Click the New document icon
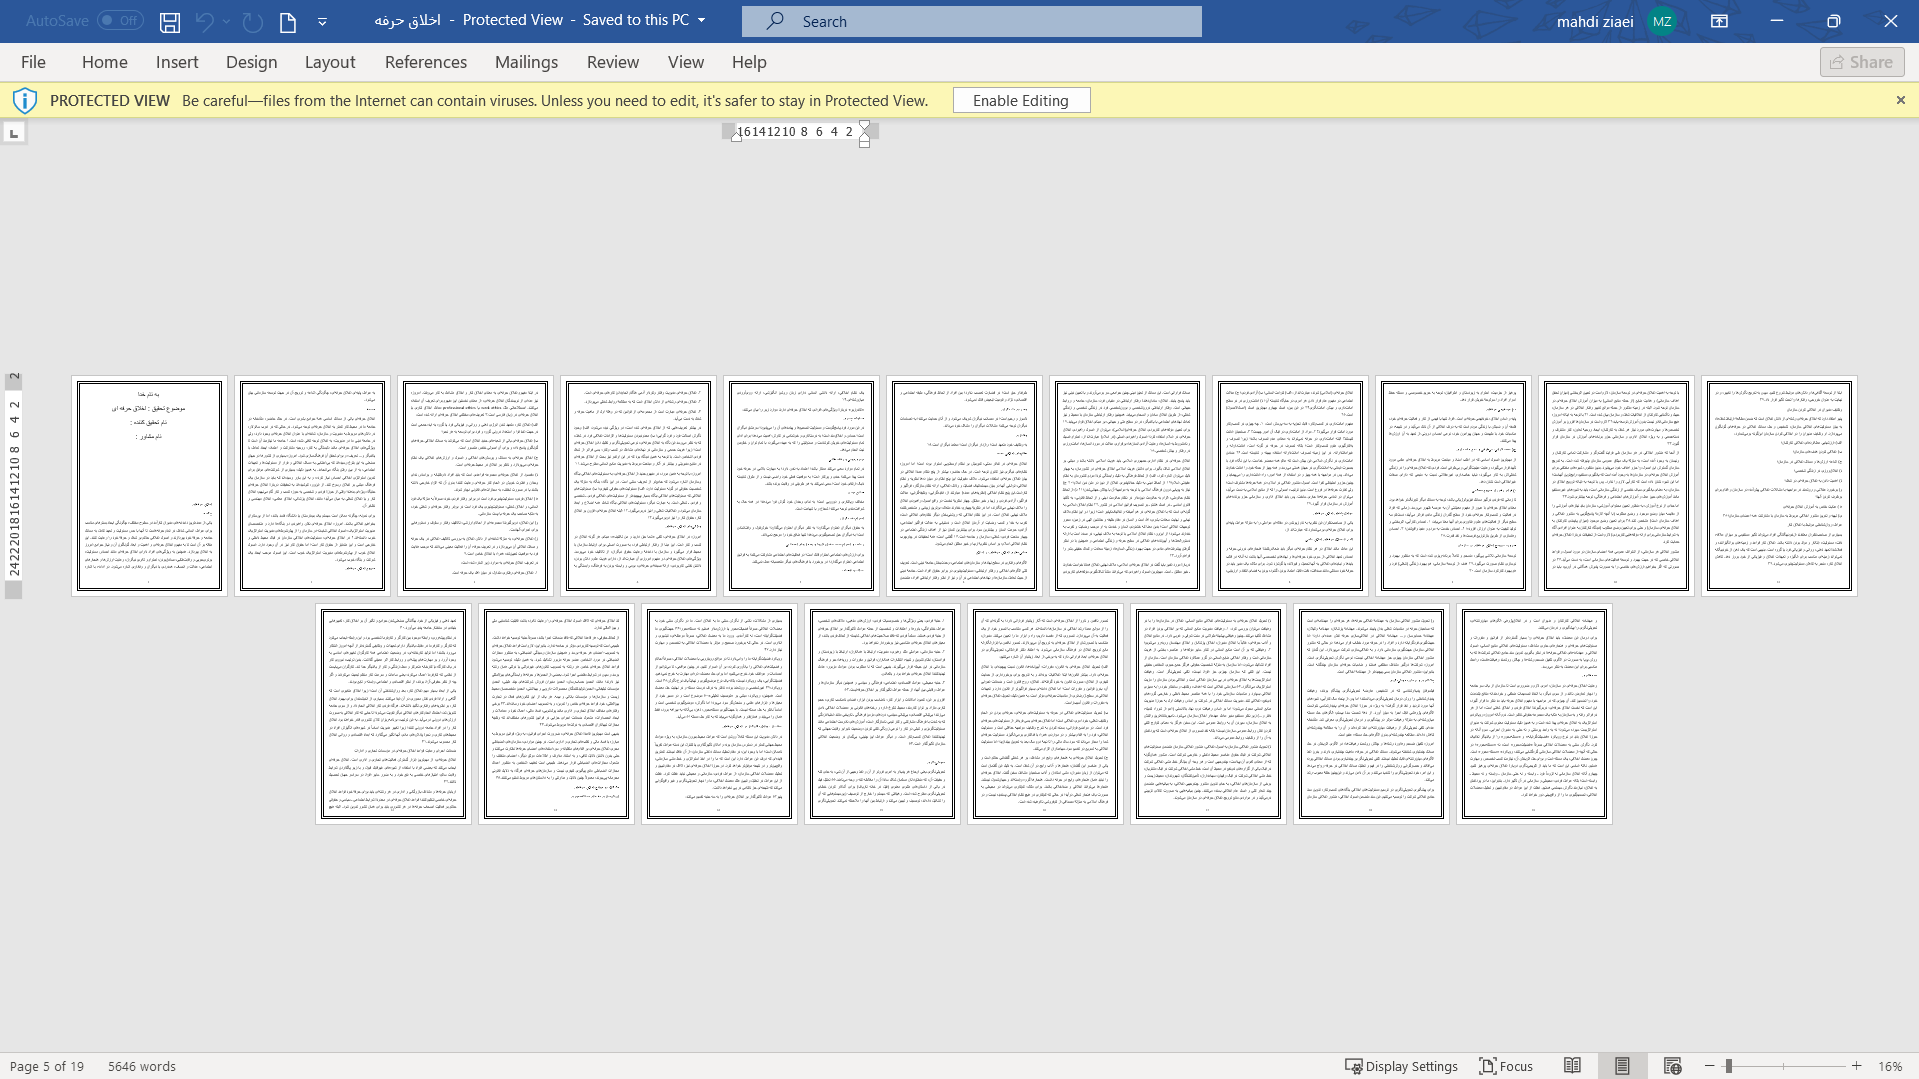 tap(288, 21)
